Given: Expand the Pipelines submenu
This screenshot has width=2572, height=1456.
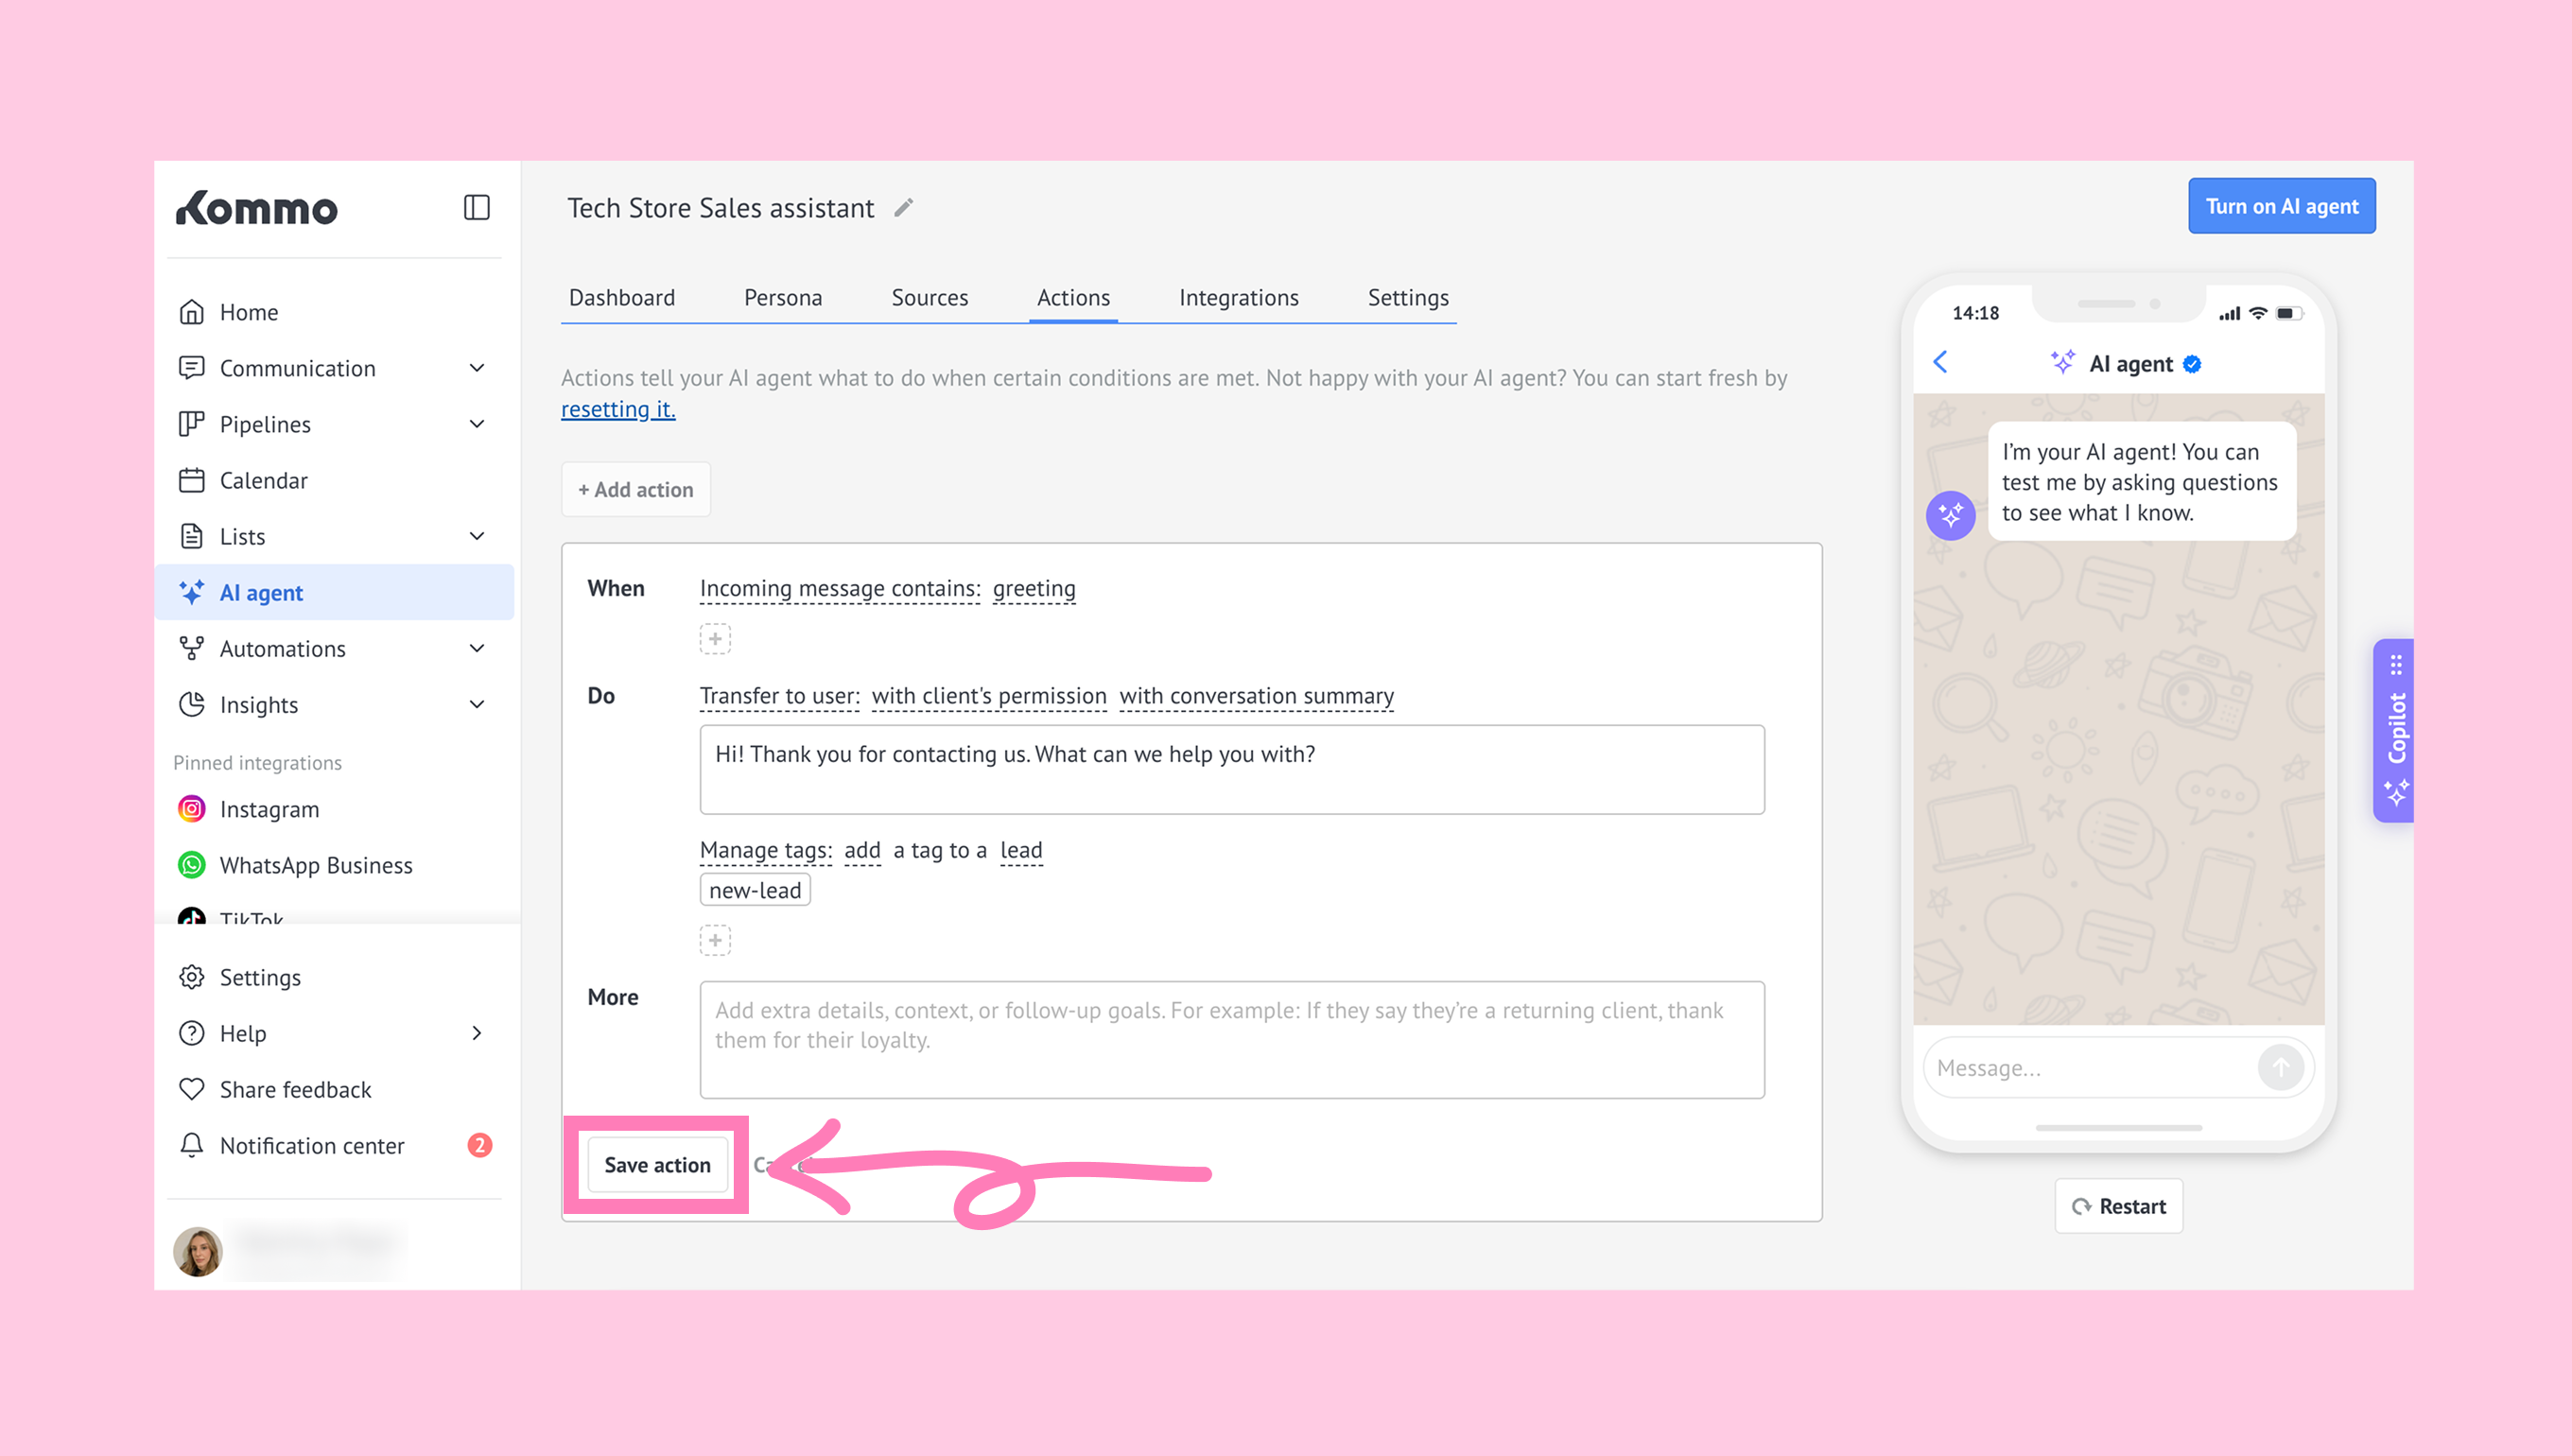Looking at the screenshot, I should click(477, 424).
